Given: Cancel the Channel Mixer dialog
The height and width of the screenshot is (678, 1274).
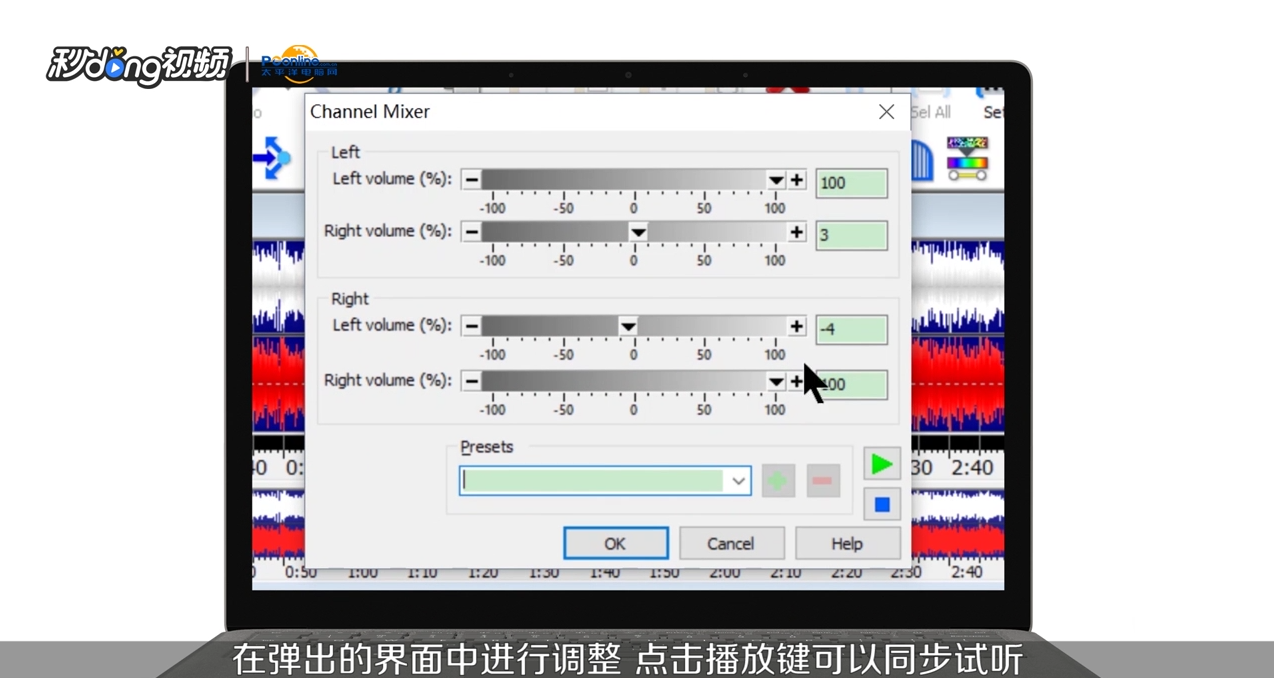Looking at the screenshot, I should tap(731, 544).
